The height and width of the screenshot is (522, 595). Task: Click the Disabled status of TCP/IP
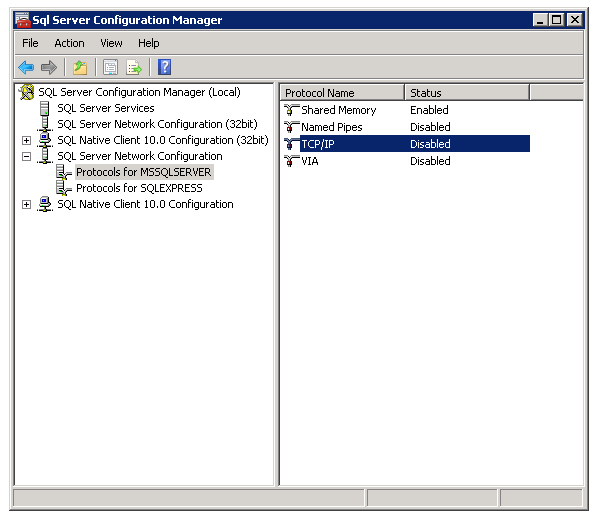(430, 144)
